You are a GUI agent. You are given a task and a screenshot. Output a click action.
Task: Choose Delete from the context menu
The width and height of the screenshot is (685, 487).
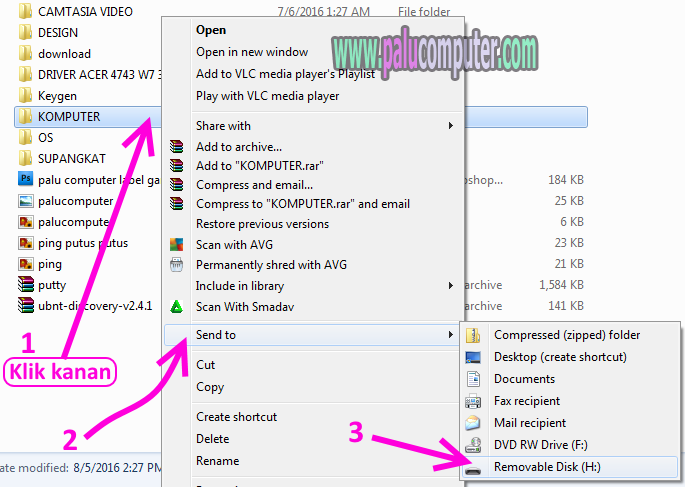click(x=212, y=439)
